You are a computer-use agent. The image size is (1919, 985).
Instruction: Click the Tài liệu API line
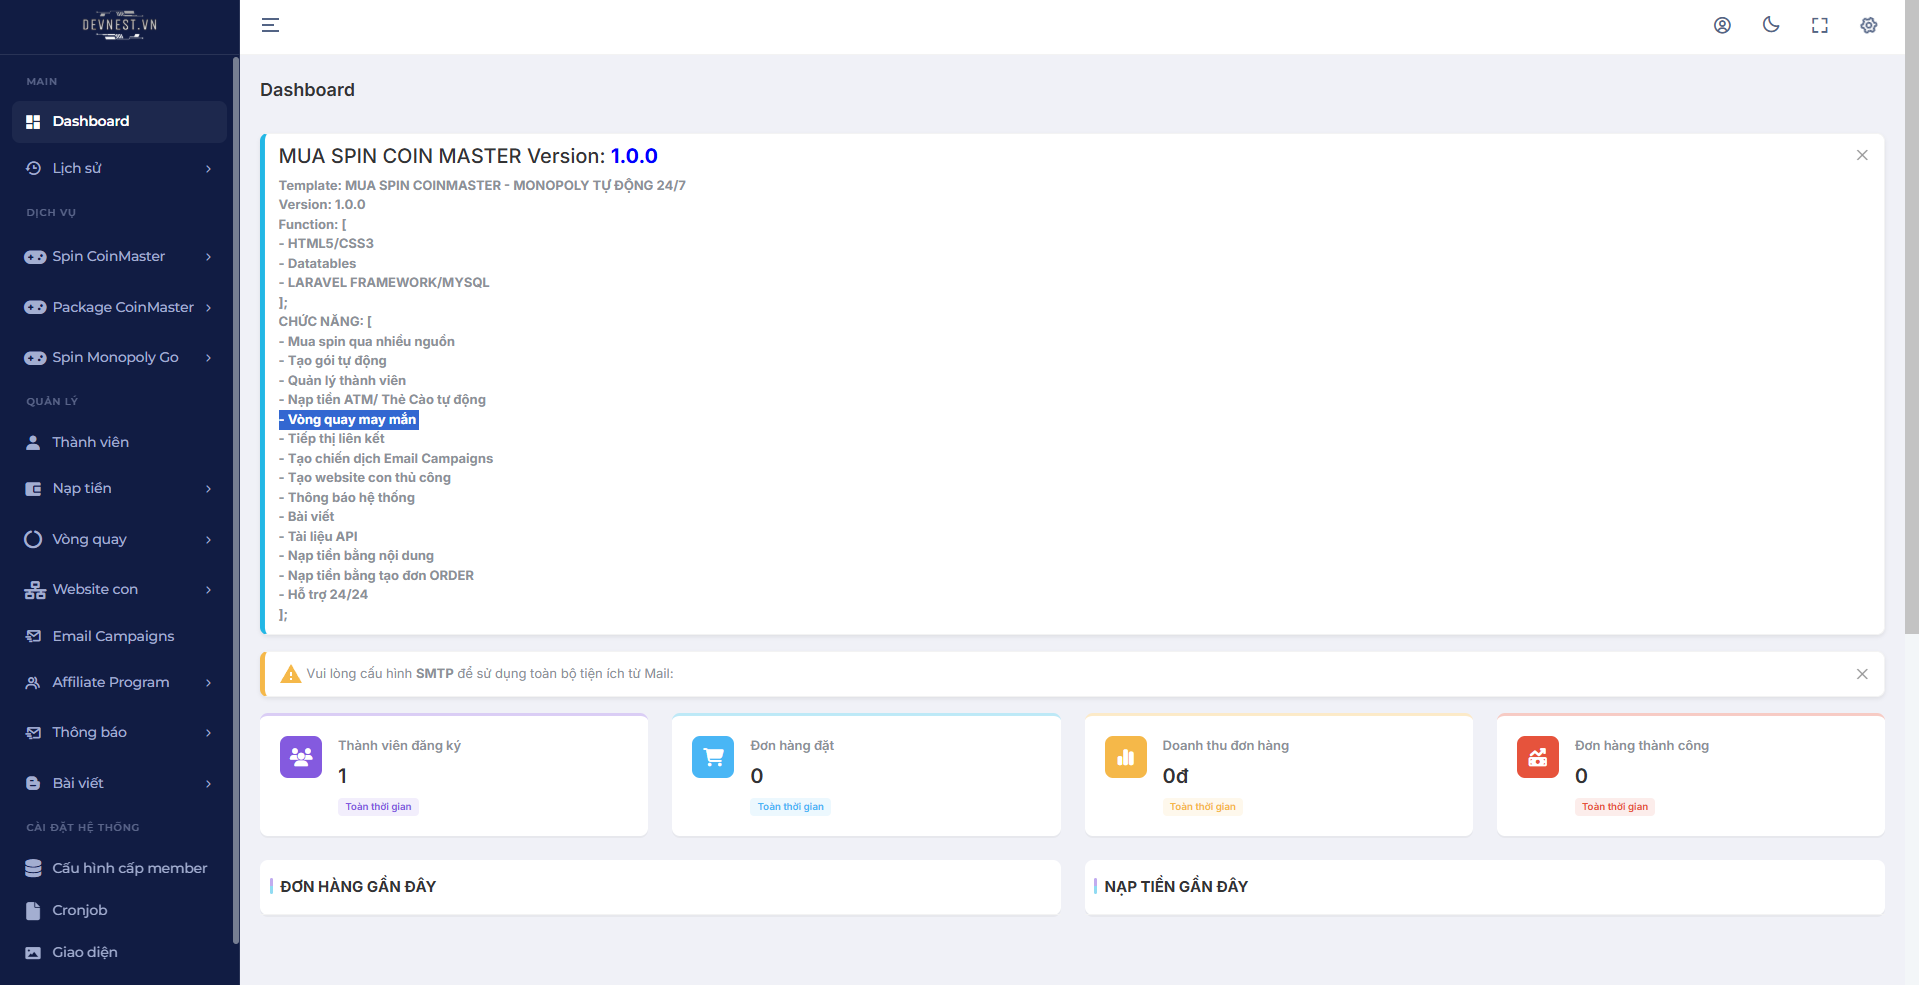point(318,537)
